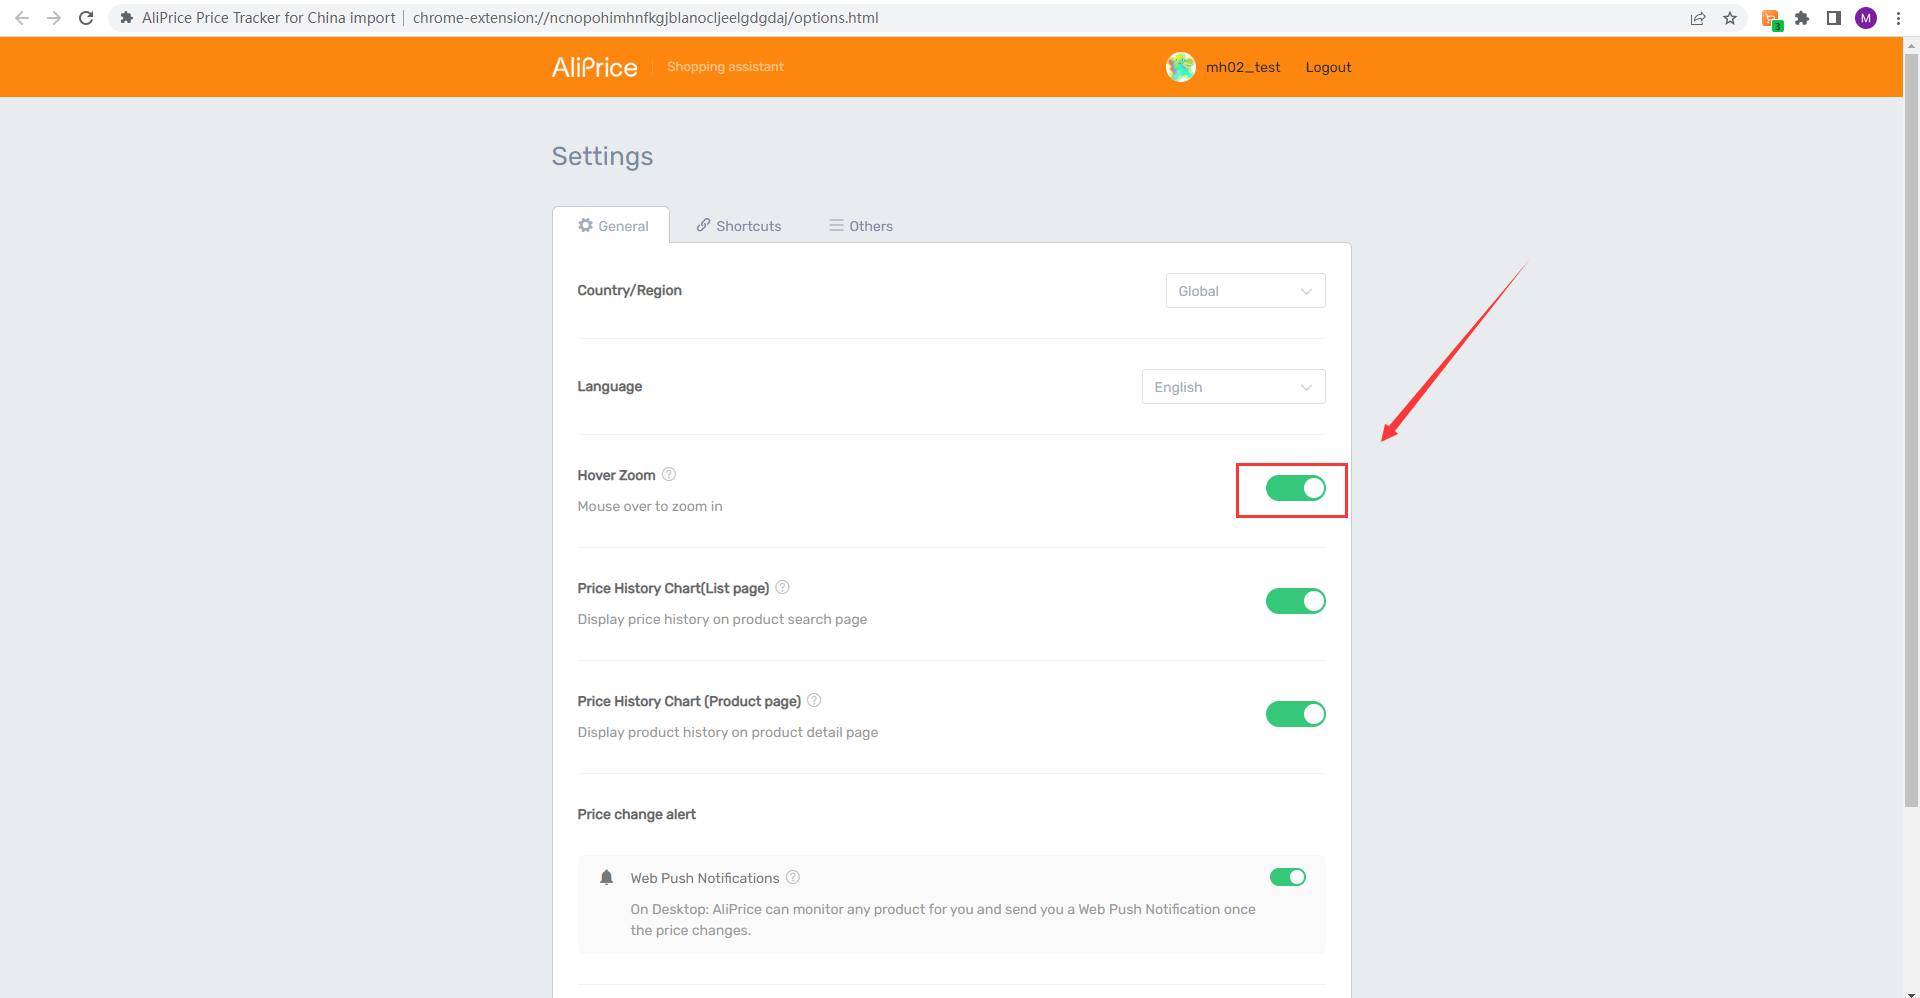Disable the Hover Zoom toggle
The width and height of the screenshot is (1920, 998).
tap(1295, 488)
